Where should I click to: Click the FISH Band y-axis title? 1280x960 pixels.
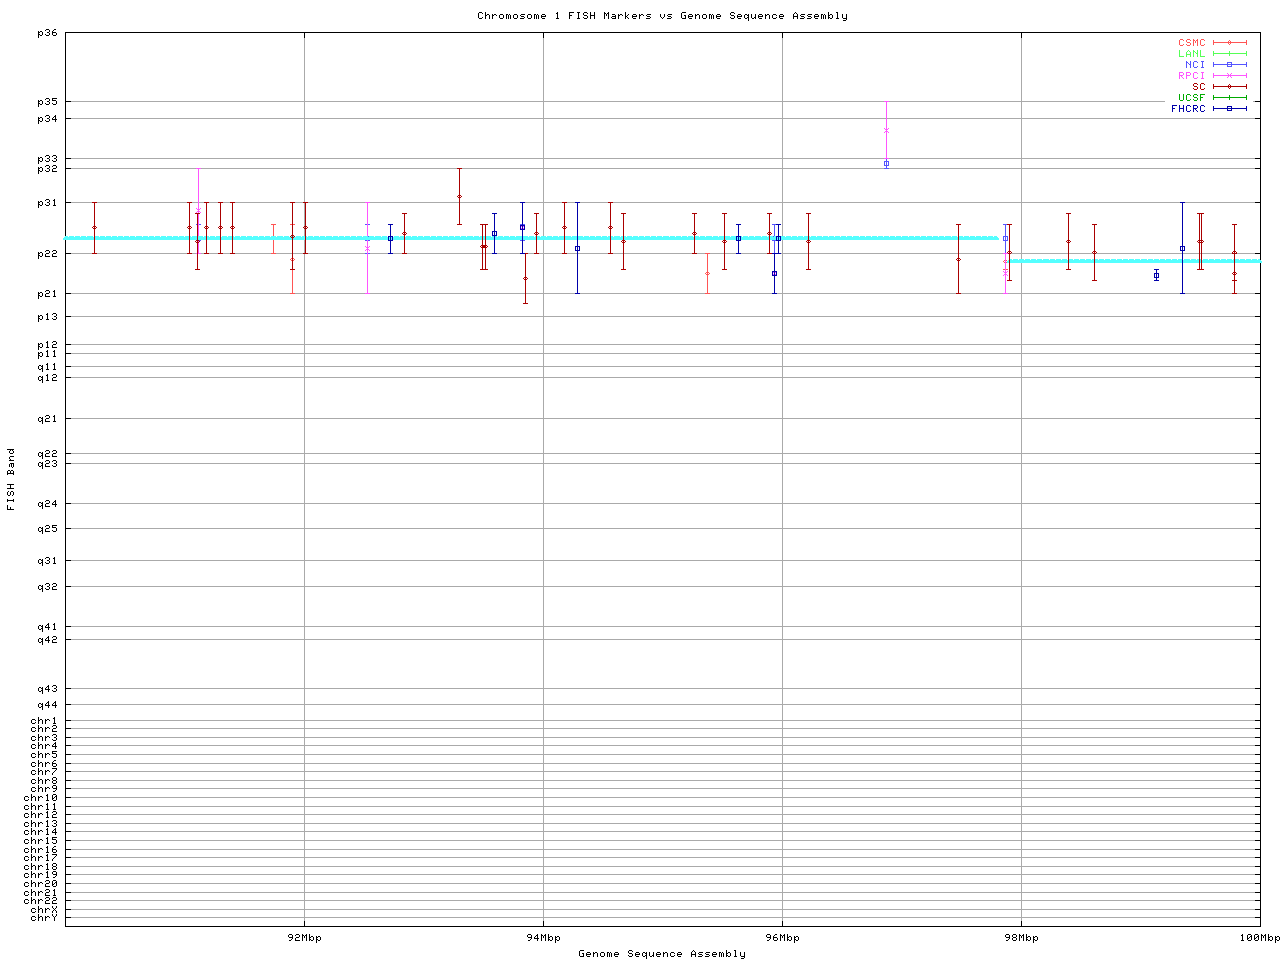(x=11, y=479)
